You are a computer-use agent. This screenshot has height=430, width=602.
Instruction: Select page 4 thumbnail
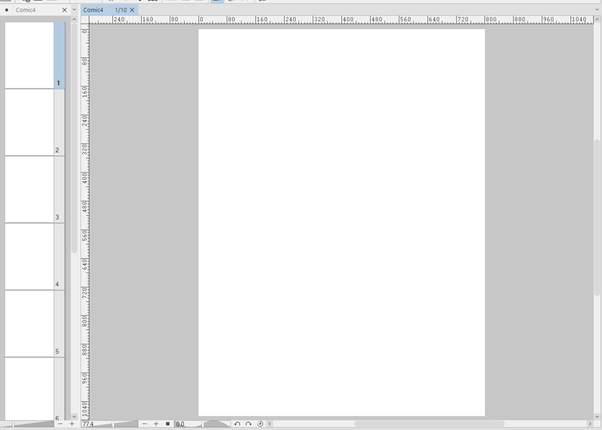pyautogui.click(x=29, y=256)
